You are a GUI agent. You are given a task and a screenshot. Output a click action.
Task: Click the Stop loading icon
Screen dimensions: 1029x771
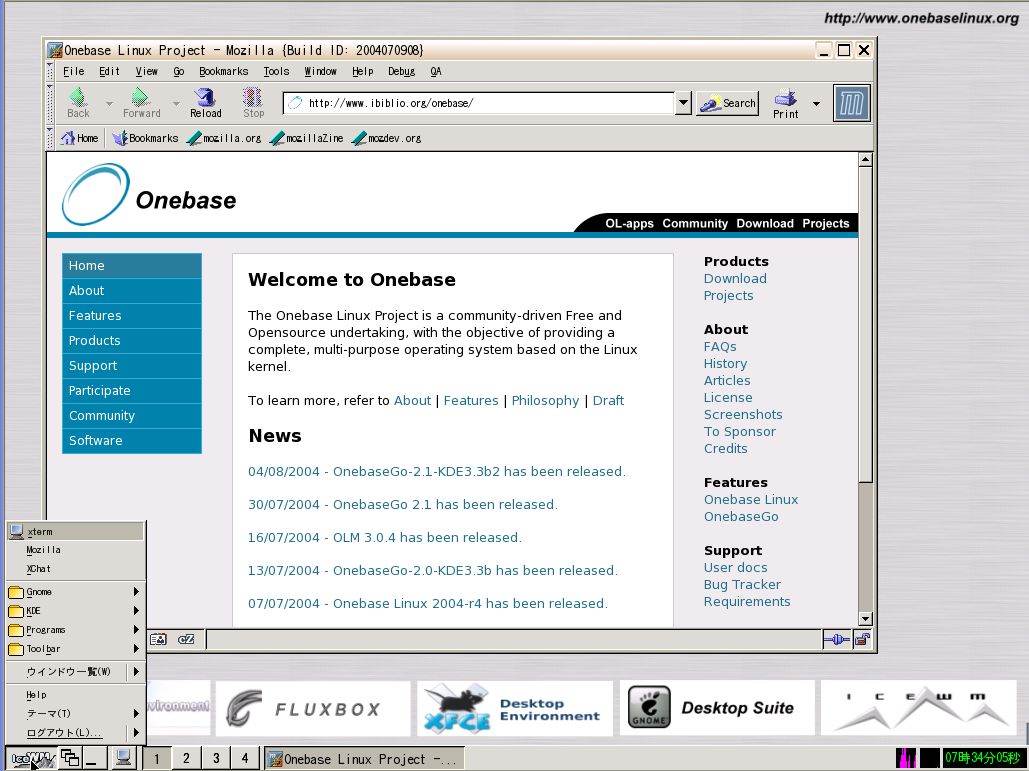[253, 97]
